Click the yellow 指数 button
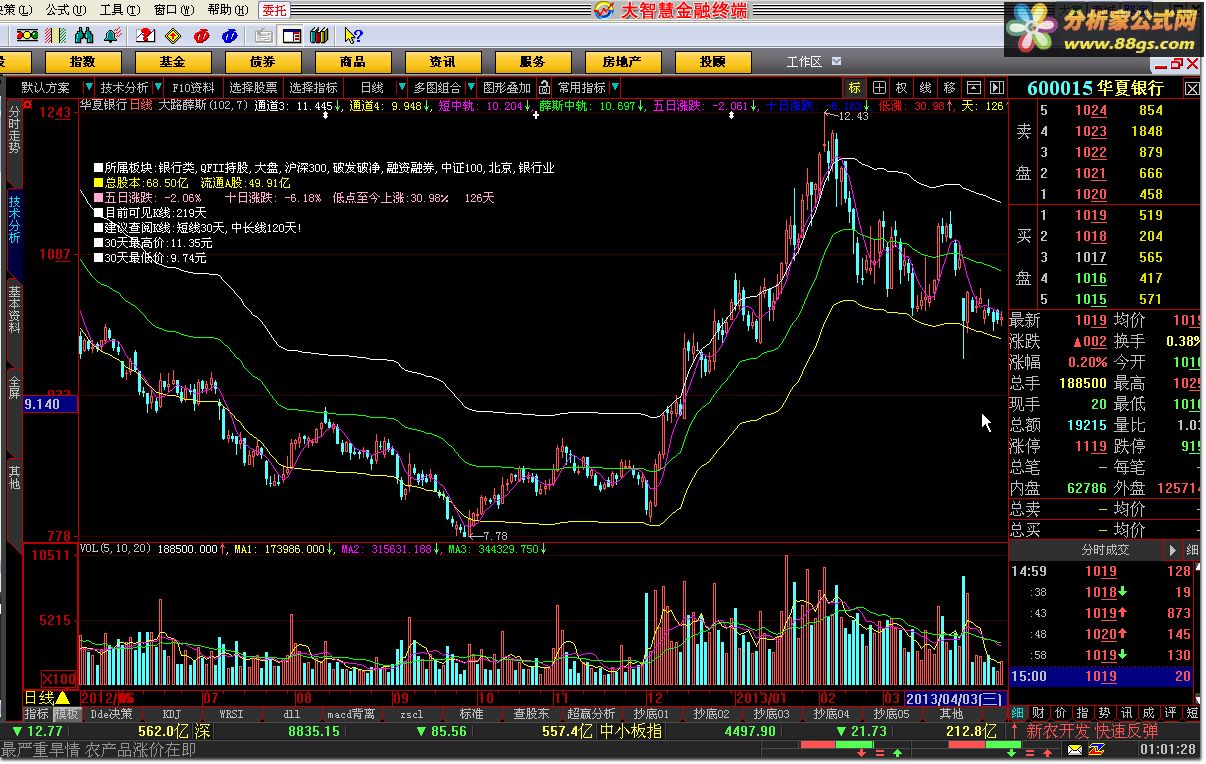 [83, 62]
